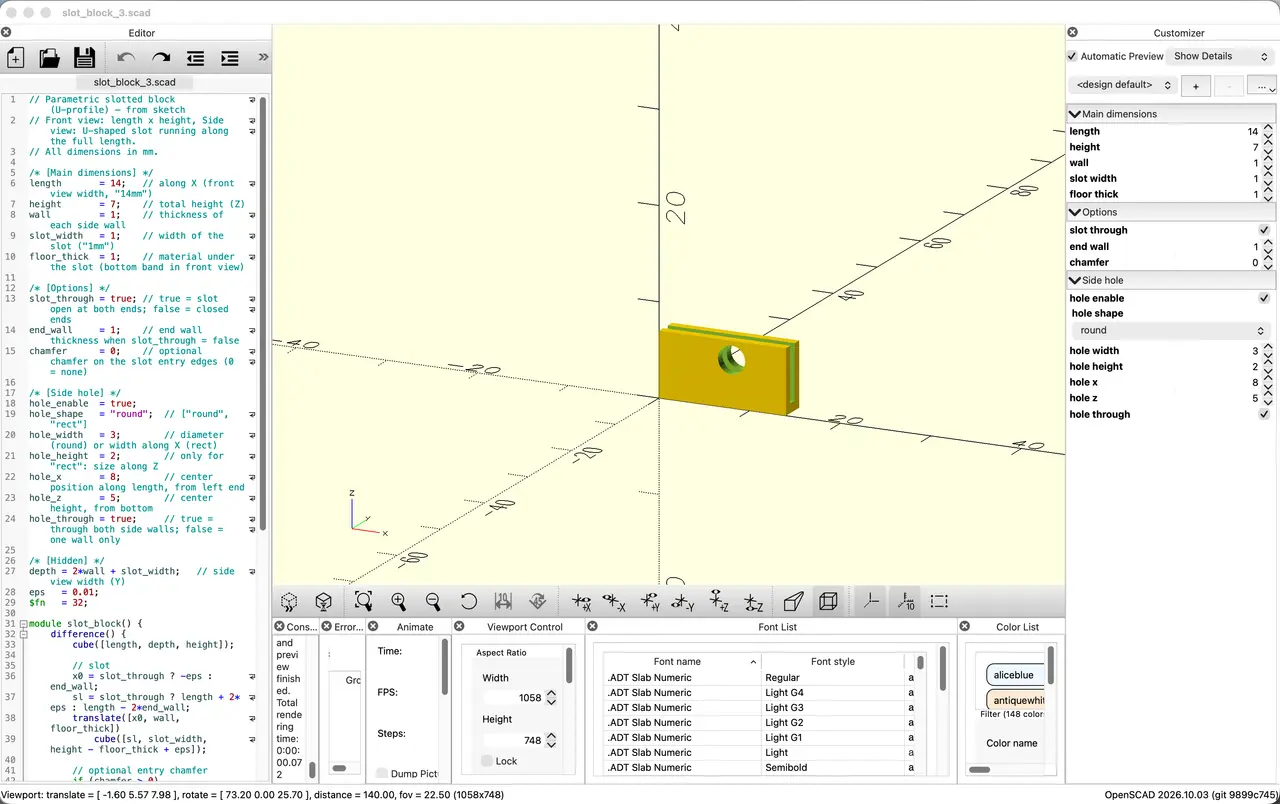Uncheck the hole enable checkbox
Viewport: 1280px width, 804px height.
(1264, 298)
